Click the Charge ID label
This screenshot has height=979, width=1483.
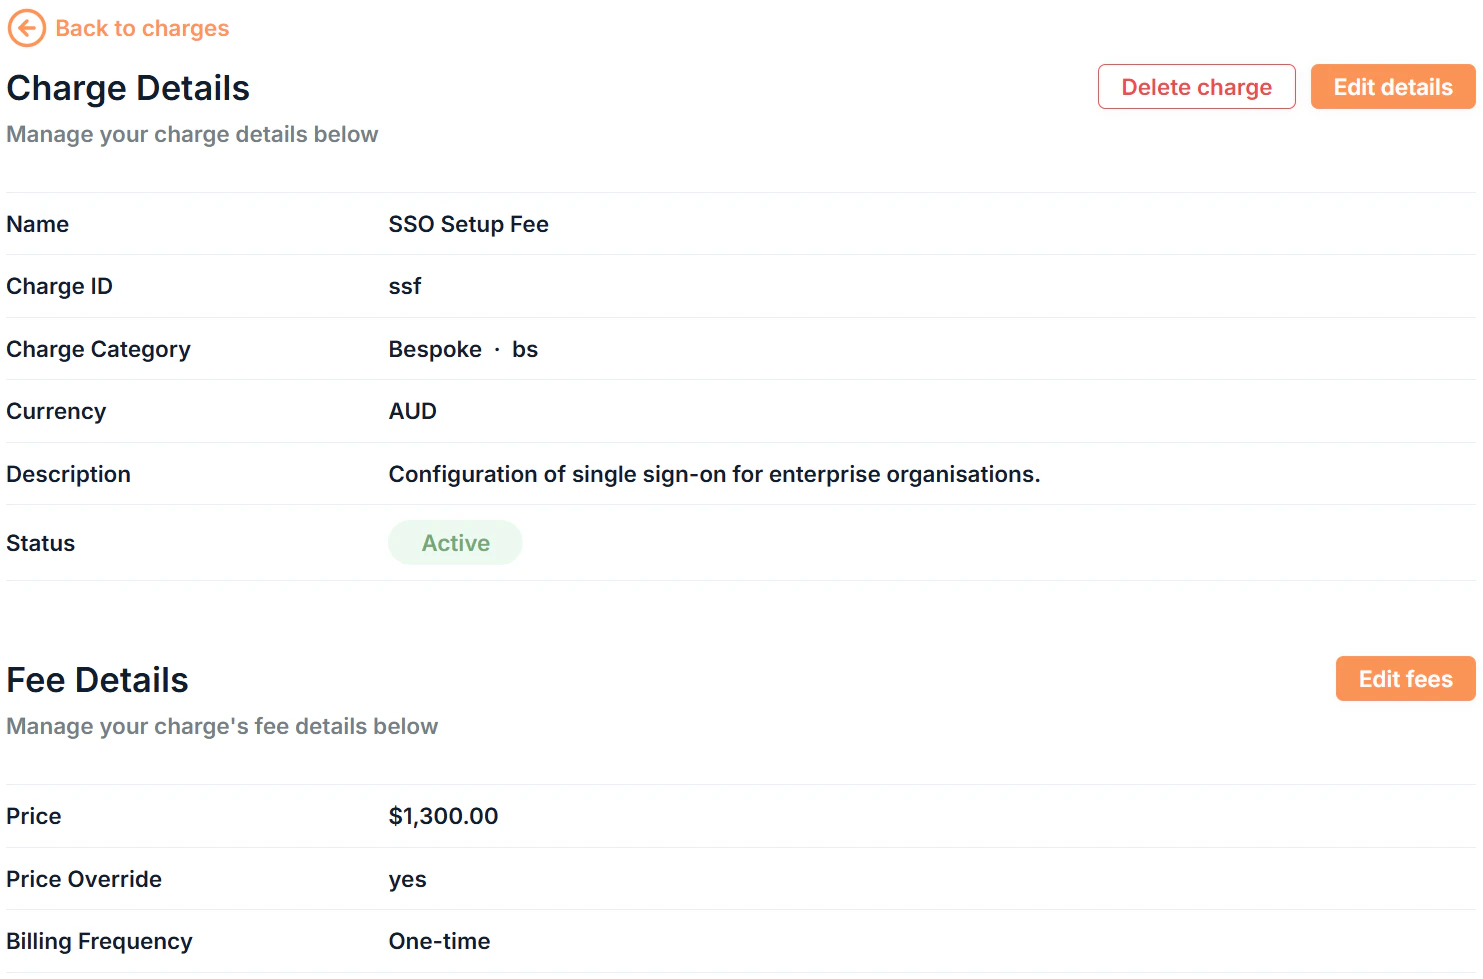pyautogui.click(x=59, y=286)
